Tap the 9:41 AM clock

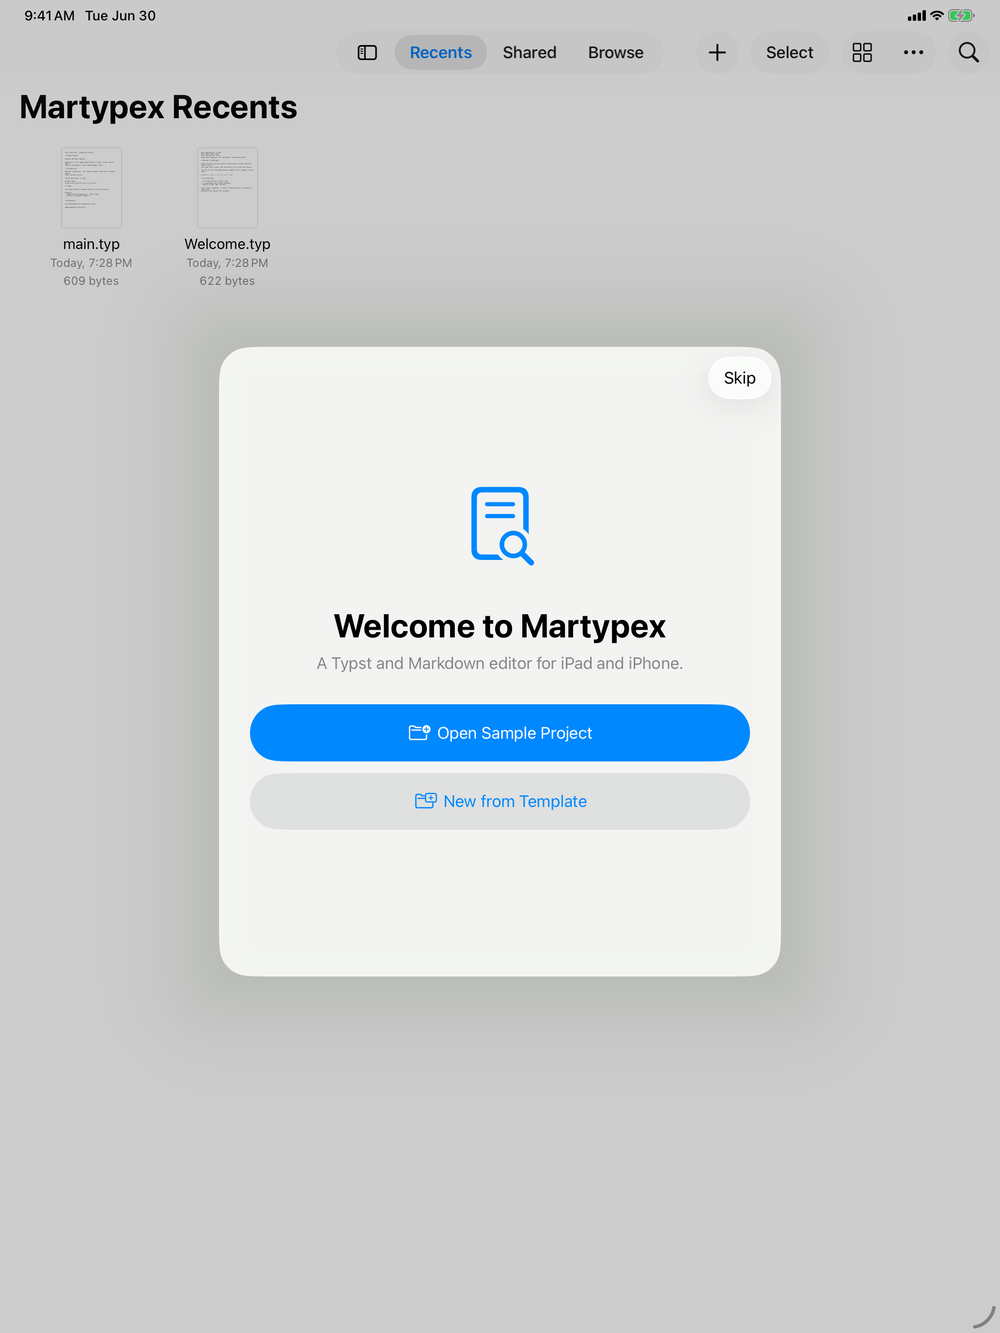pos(50,16)
